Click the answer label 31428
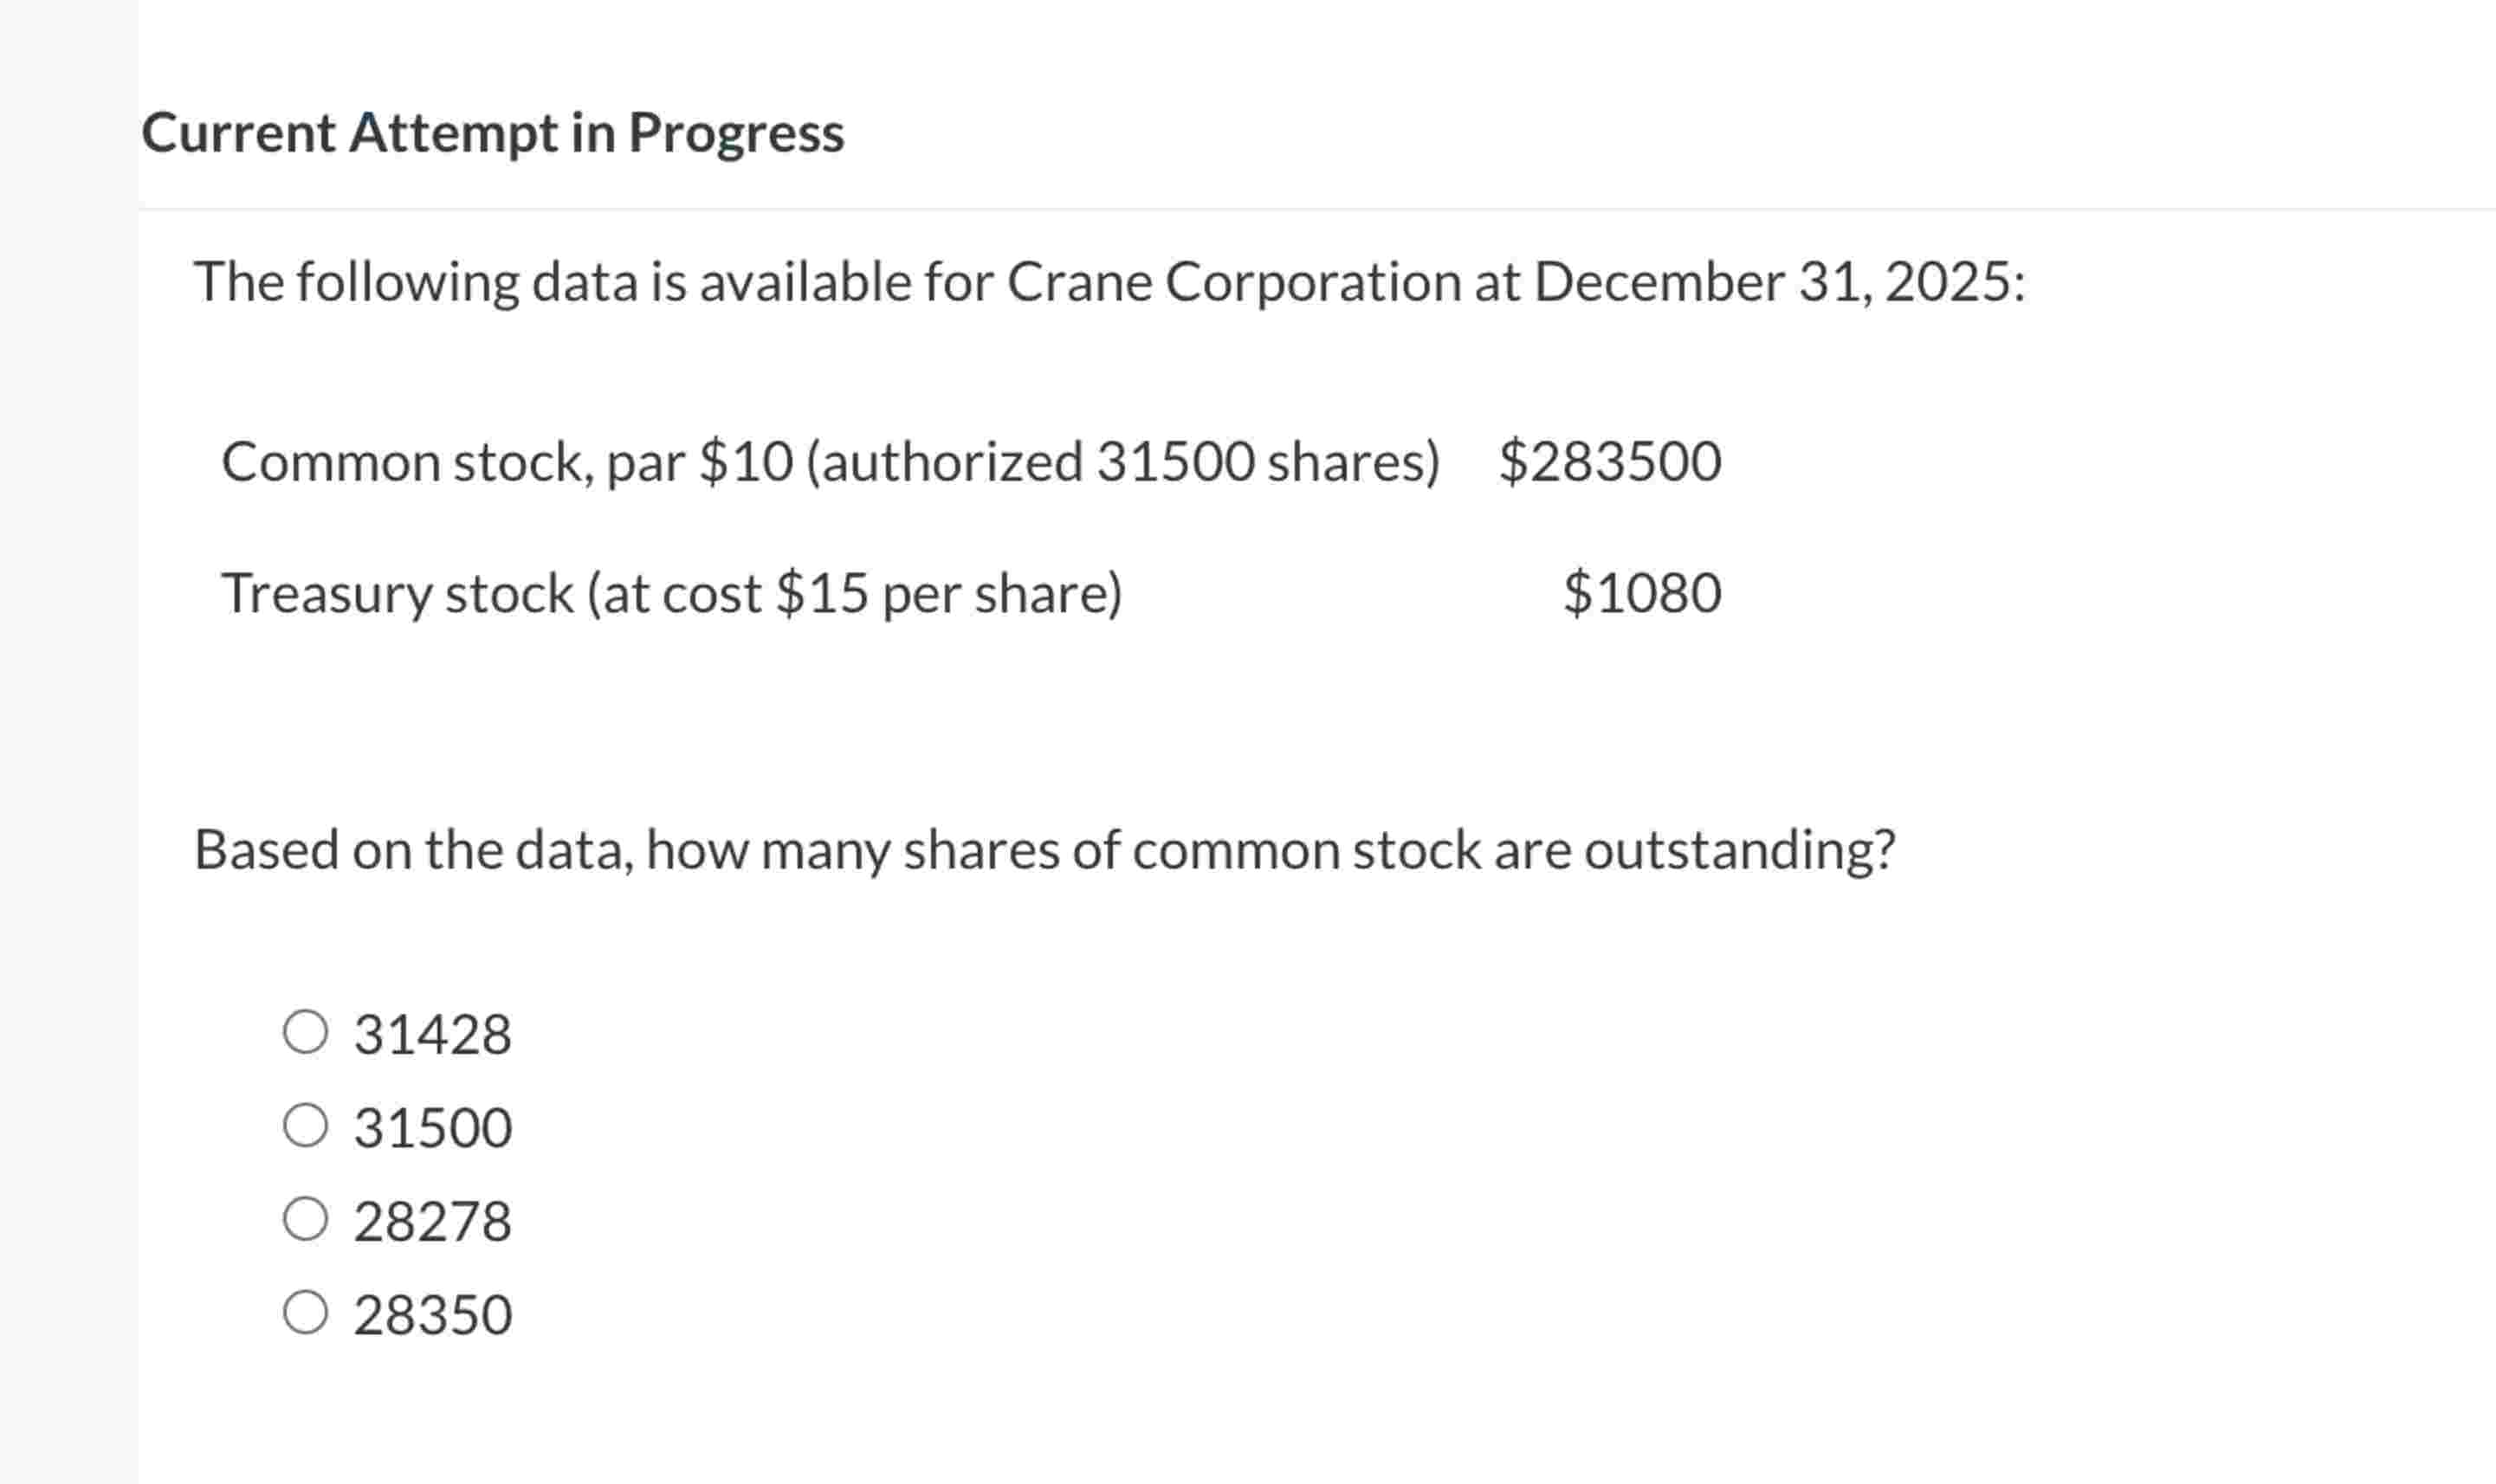The height and width of the screenshot is (1484, 2496). click(432, 1032)
